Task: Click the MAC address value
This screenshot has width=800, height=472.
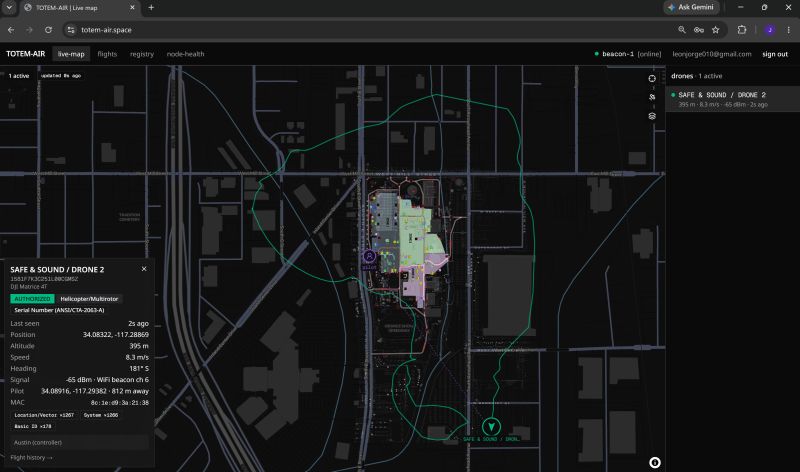Action: click(120, 403)
